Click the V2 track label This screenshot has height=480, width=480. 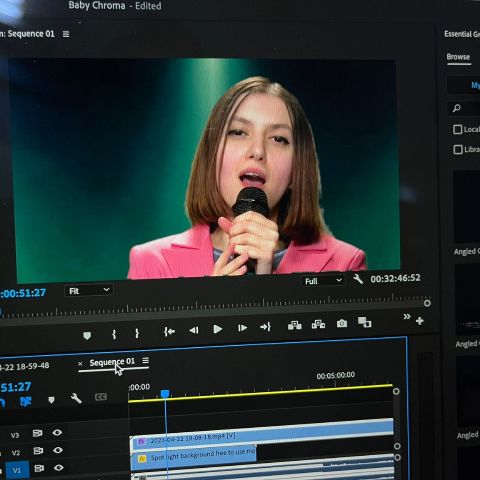pos(16,453)
